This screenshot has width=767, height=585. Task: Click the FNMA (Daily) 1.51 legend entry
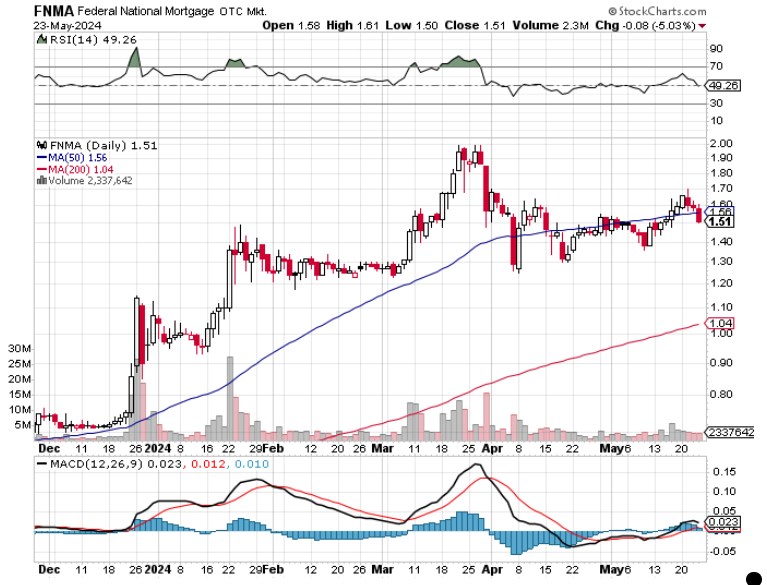[x=103, y=145]
